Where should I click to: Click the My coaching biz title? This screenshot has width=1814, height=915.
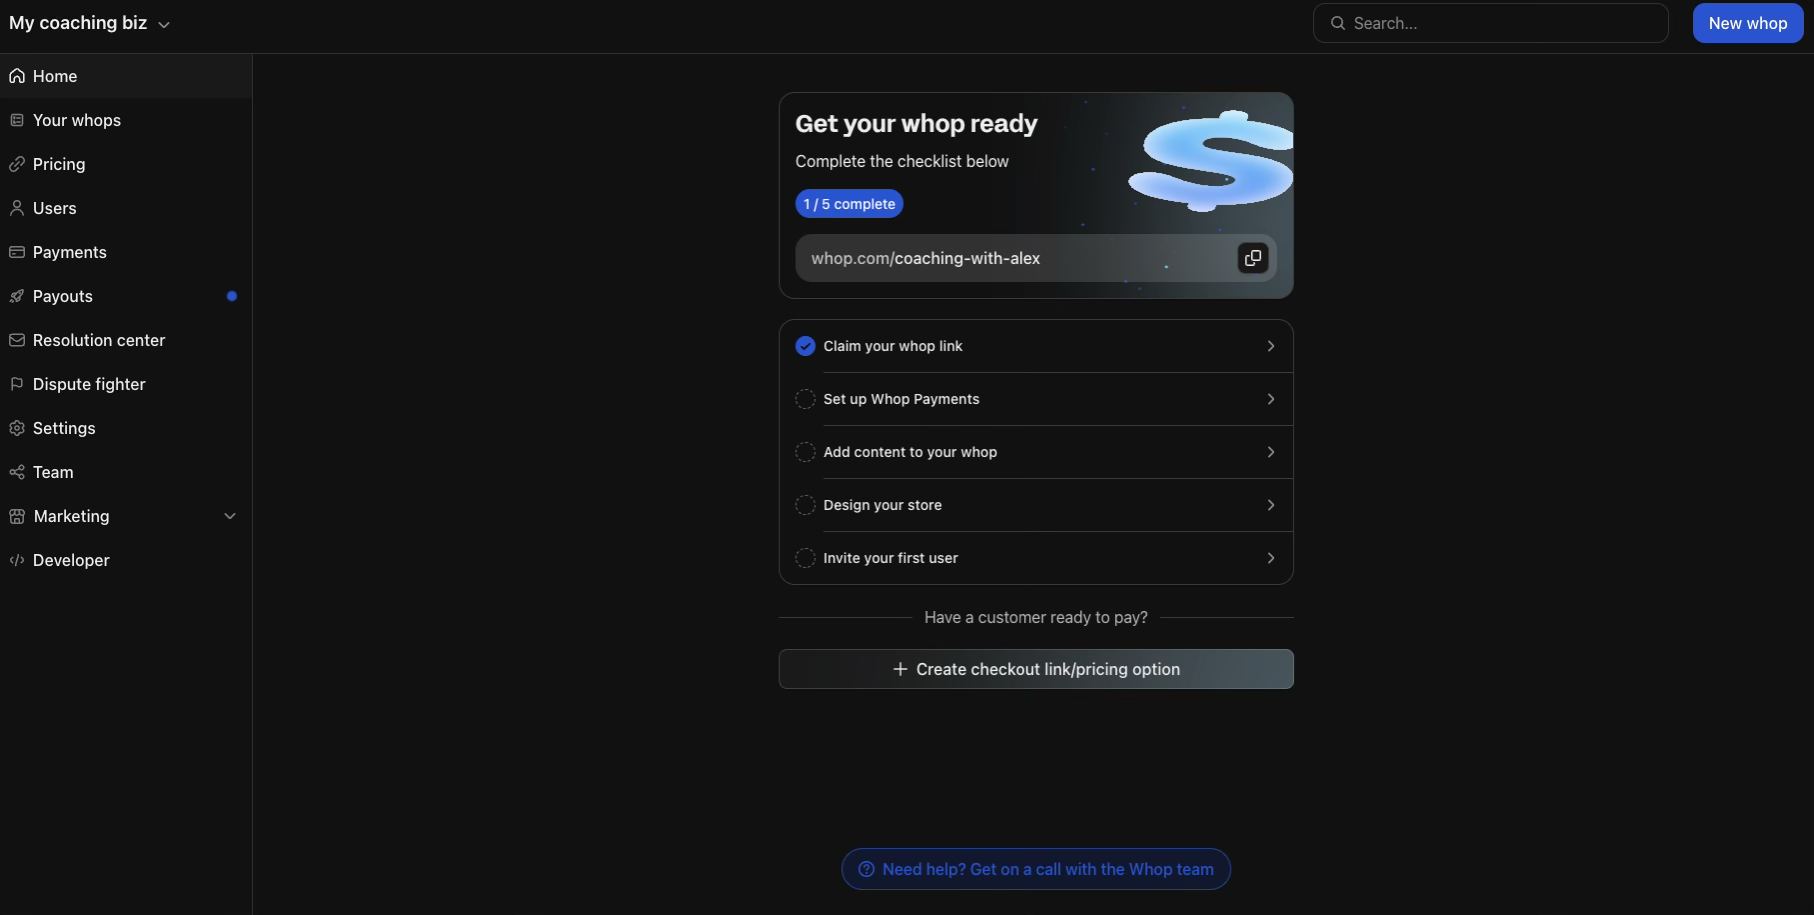[x=78, y=23]
